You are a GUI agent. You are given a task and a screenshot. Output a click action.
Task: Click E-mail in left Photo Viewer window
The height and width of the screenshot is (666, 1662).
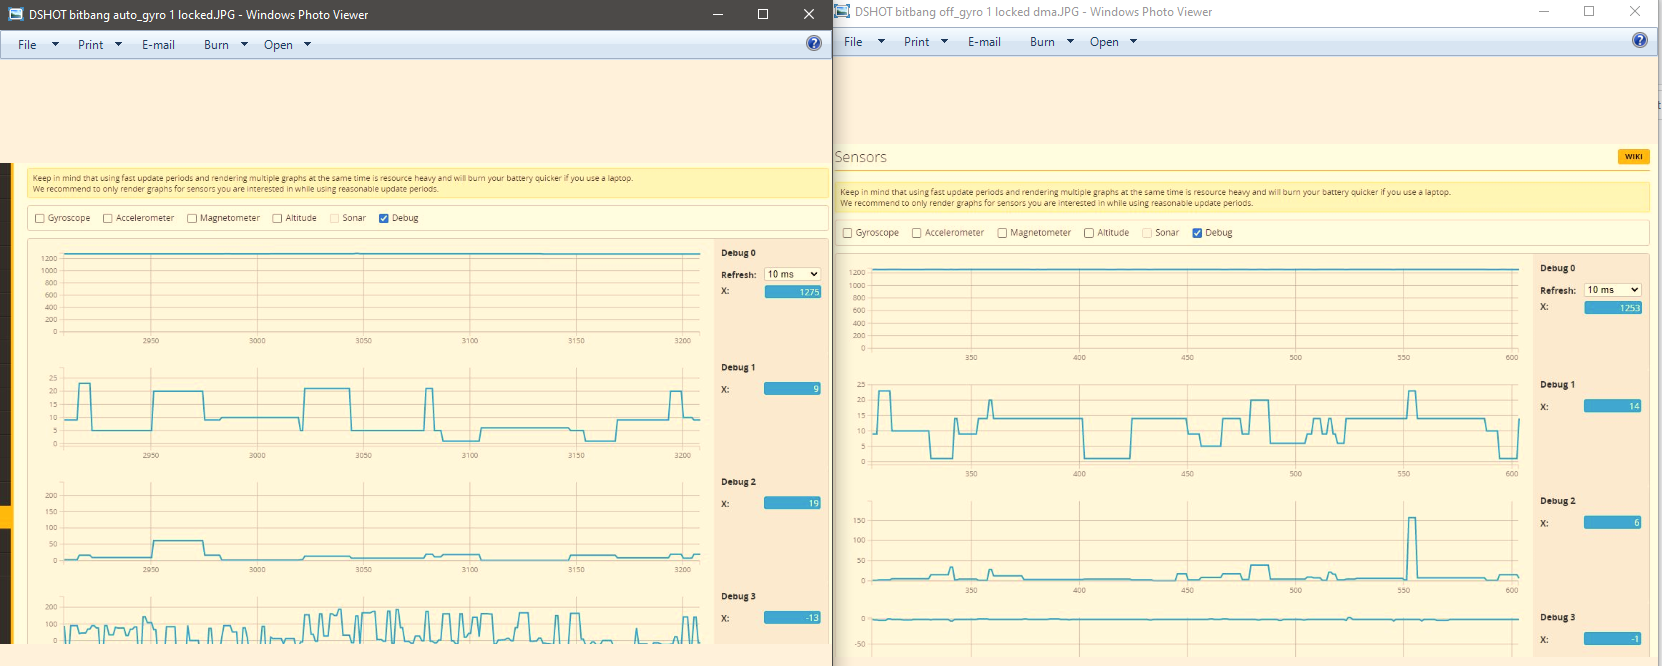pos(158,45)
